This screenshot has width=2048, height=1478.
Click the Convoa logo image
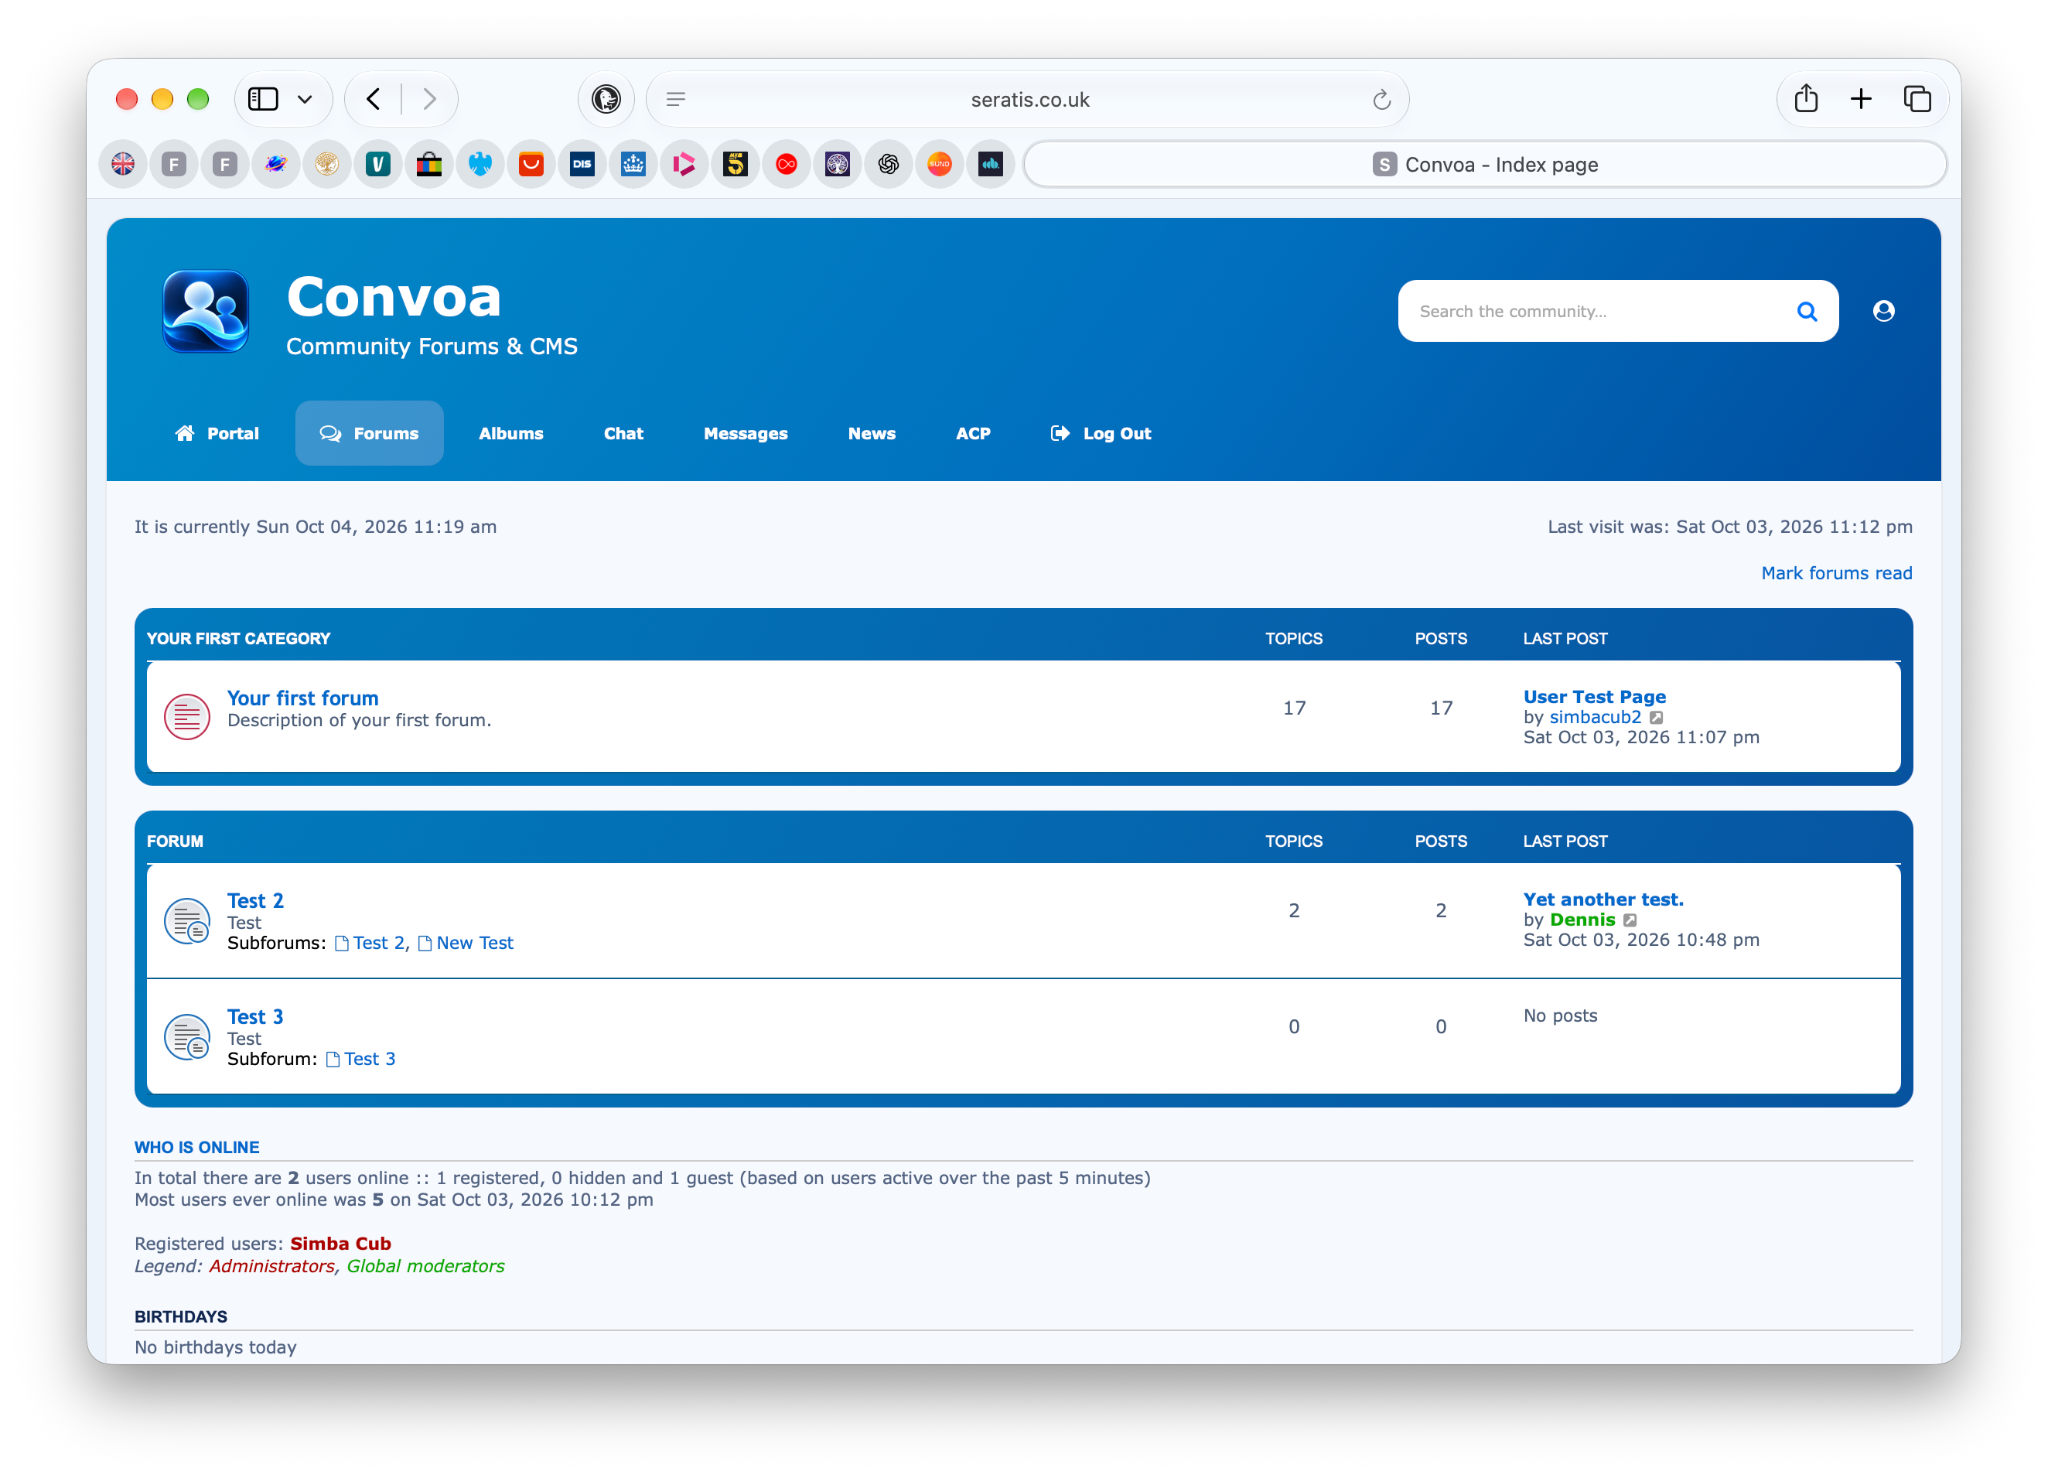click(x=205, y=311)
